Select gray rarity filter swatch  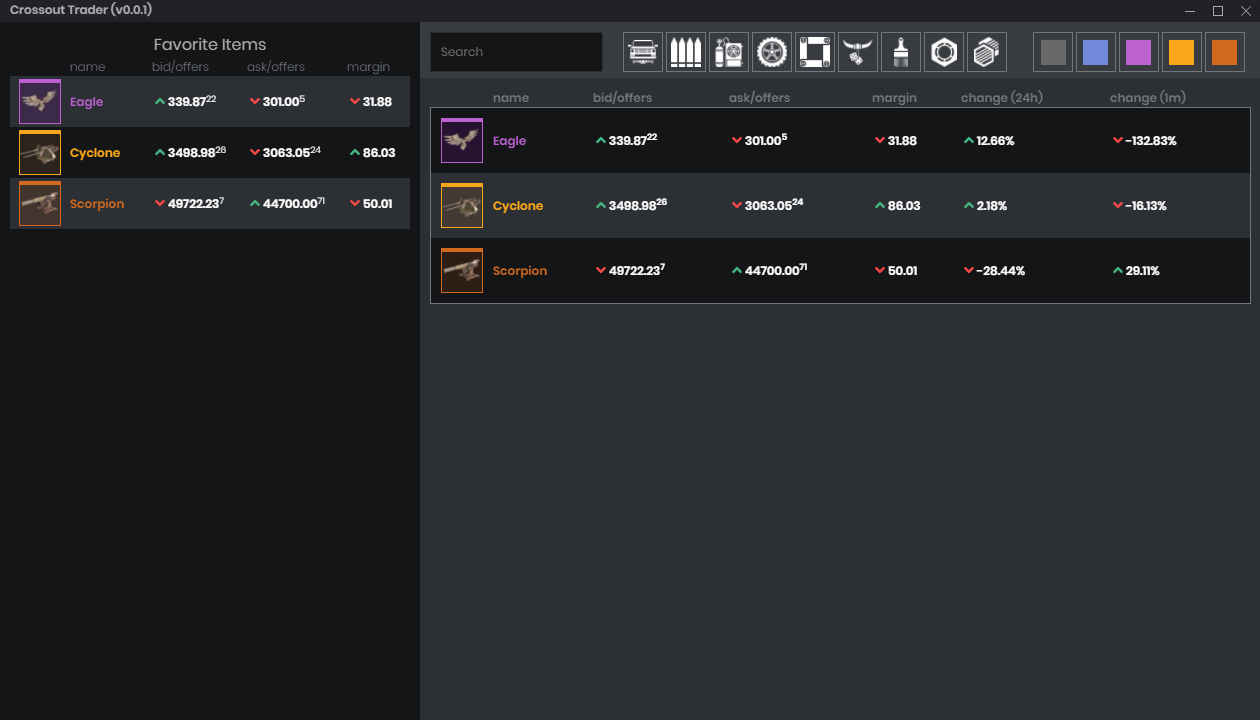tap(1053, 52)
